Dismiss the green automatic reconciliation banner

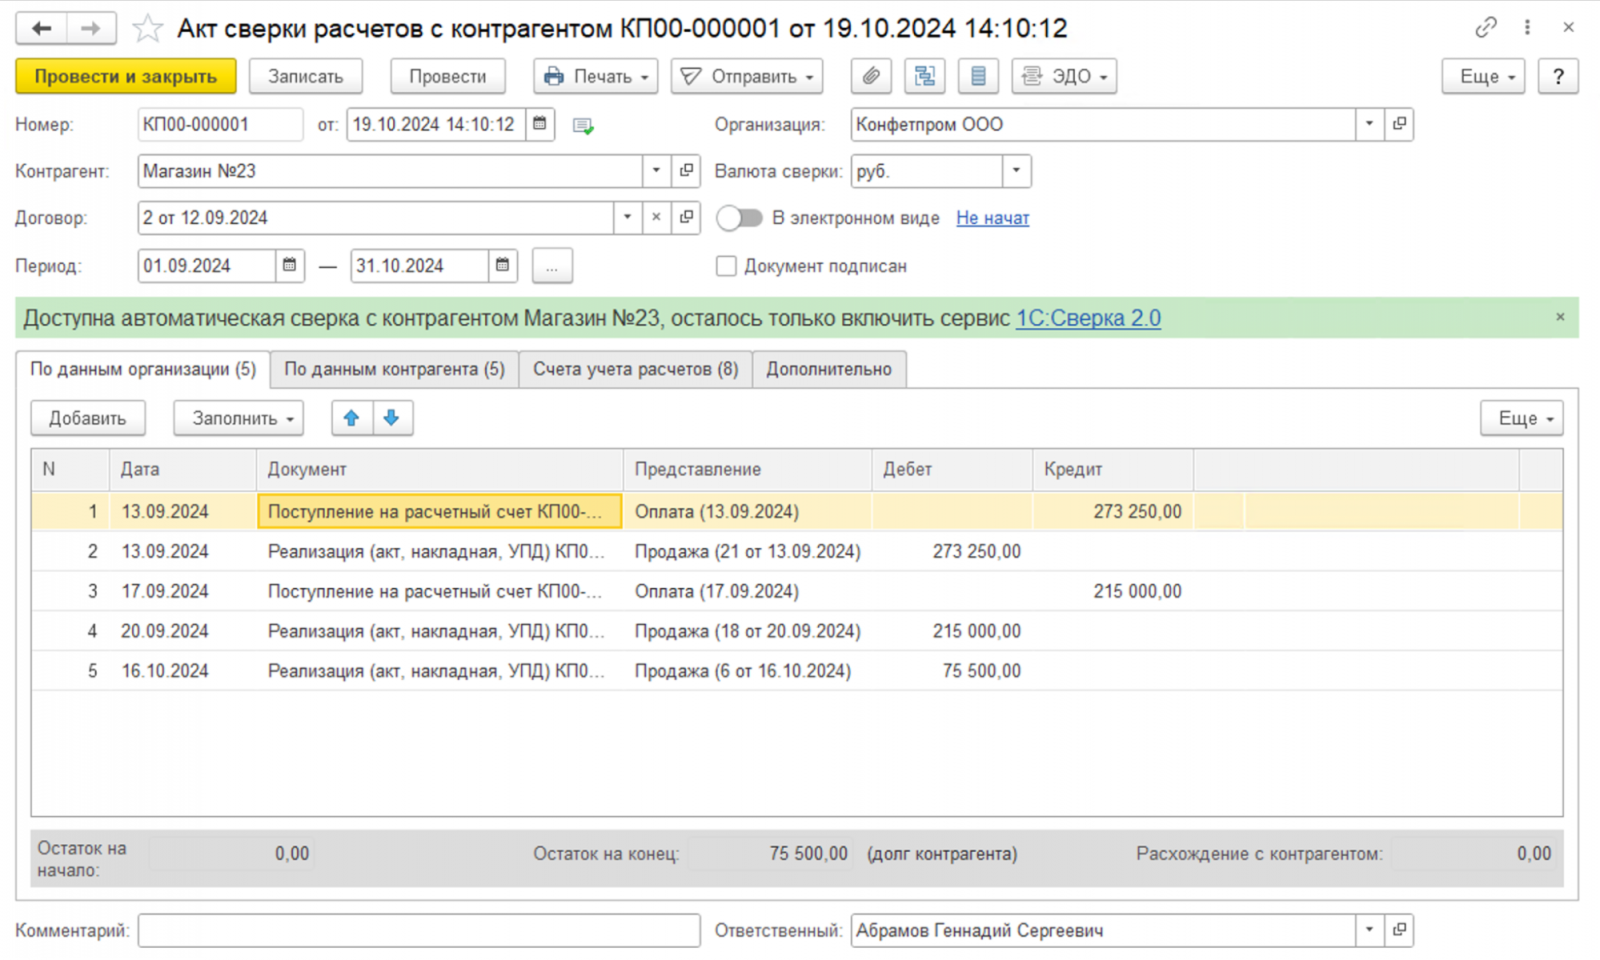[x=1560, y=317]
